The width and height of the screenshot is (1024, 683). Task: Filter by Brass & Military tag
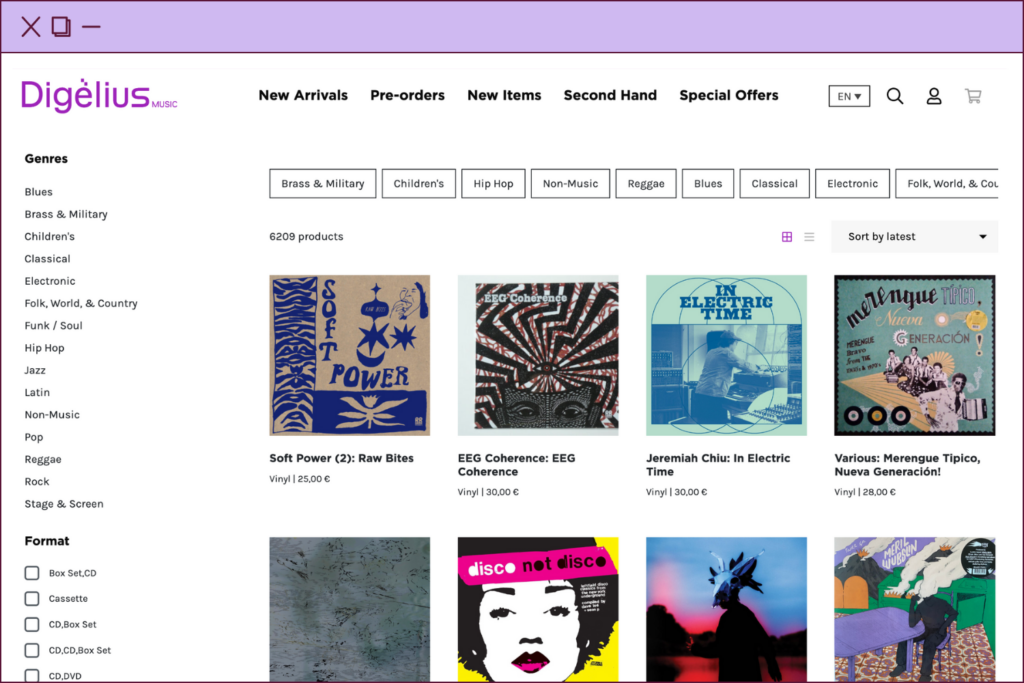pyautogui.click(x=323, y=184)
